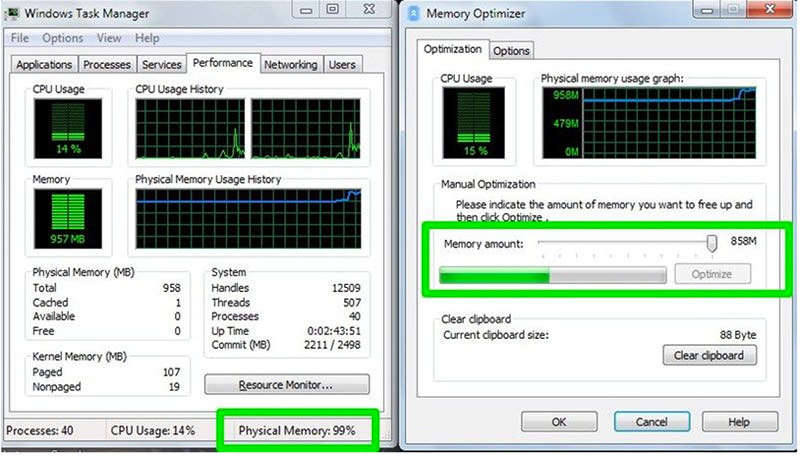
Task: Open the View menu in Task Manager
Action: coord(109,38)
